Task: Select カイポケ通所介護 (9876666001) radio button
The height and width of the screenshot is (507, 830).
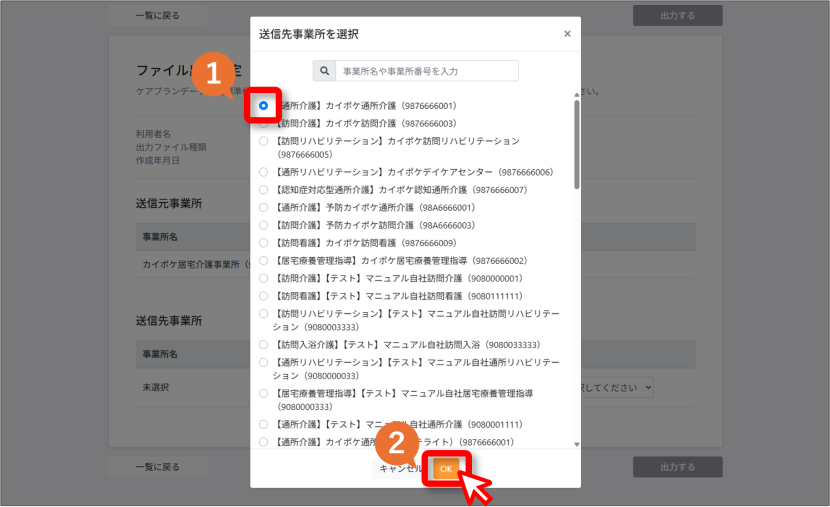Action: (x=263, y=106)
